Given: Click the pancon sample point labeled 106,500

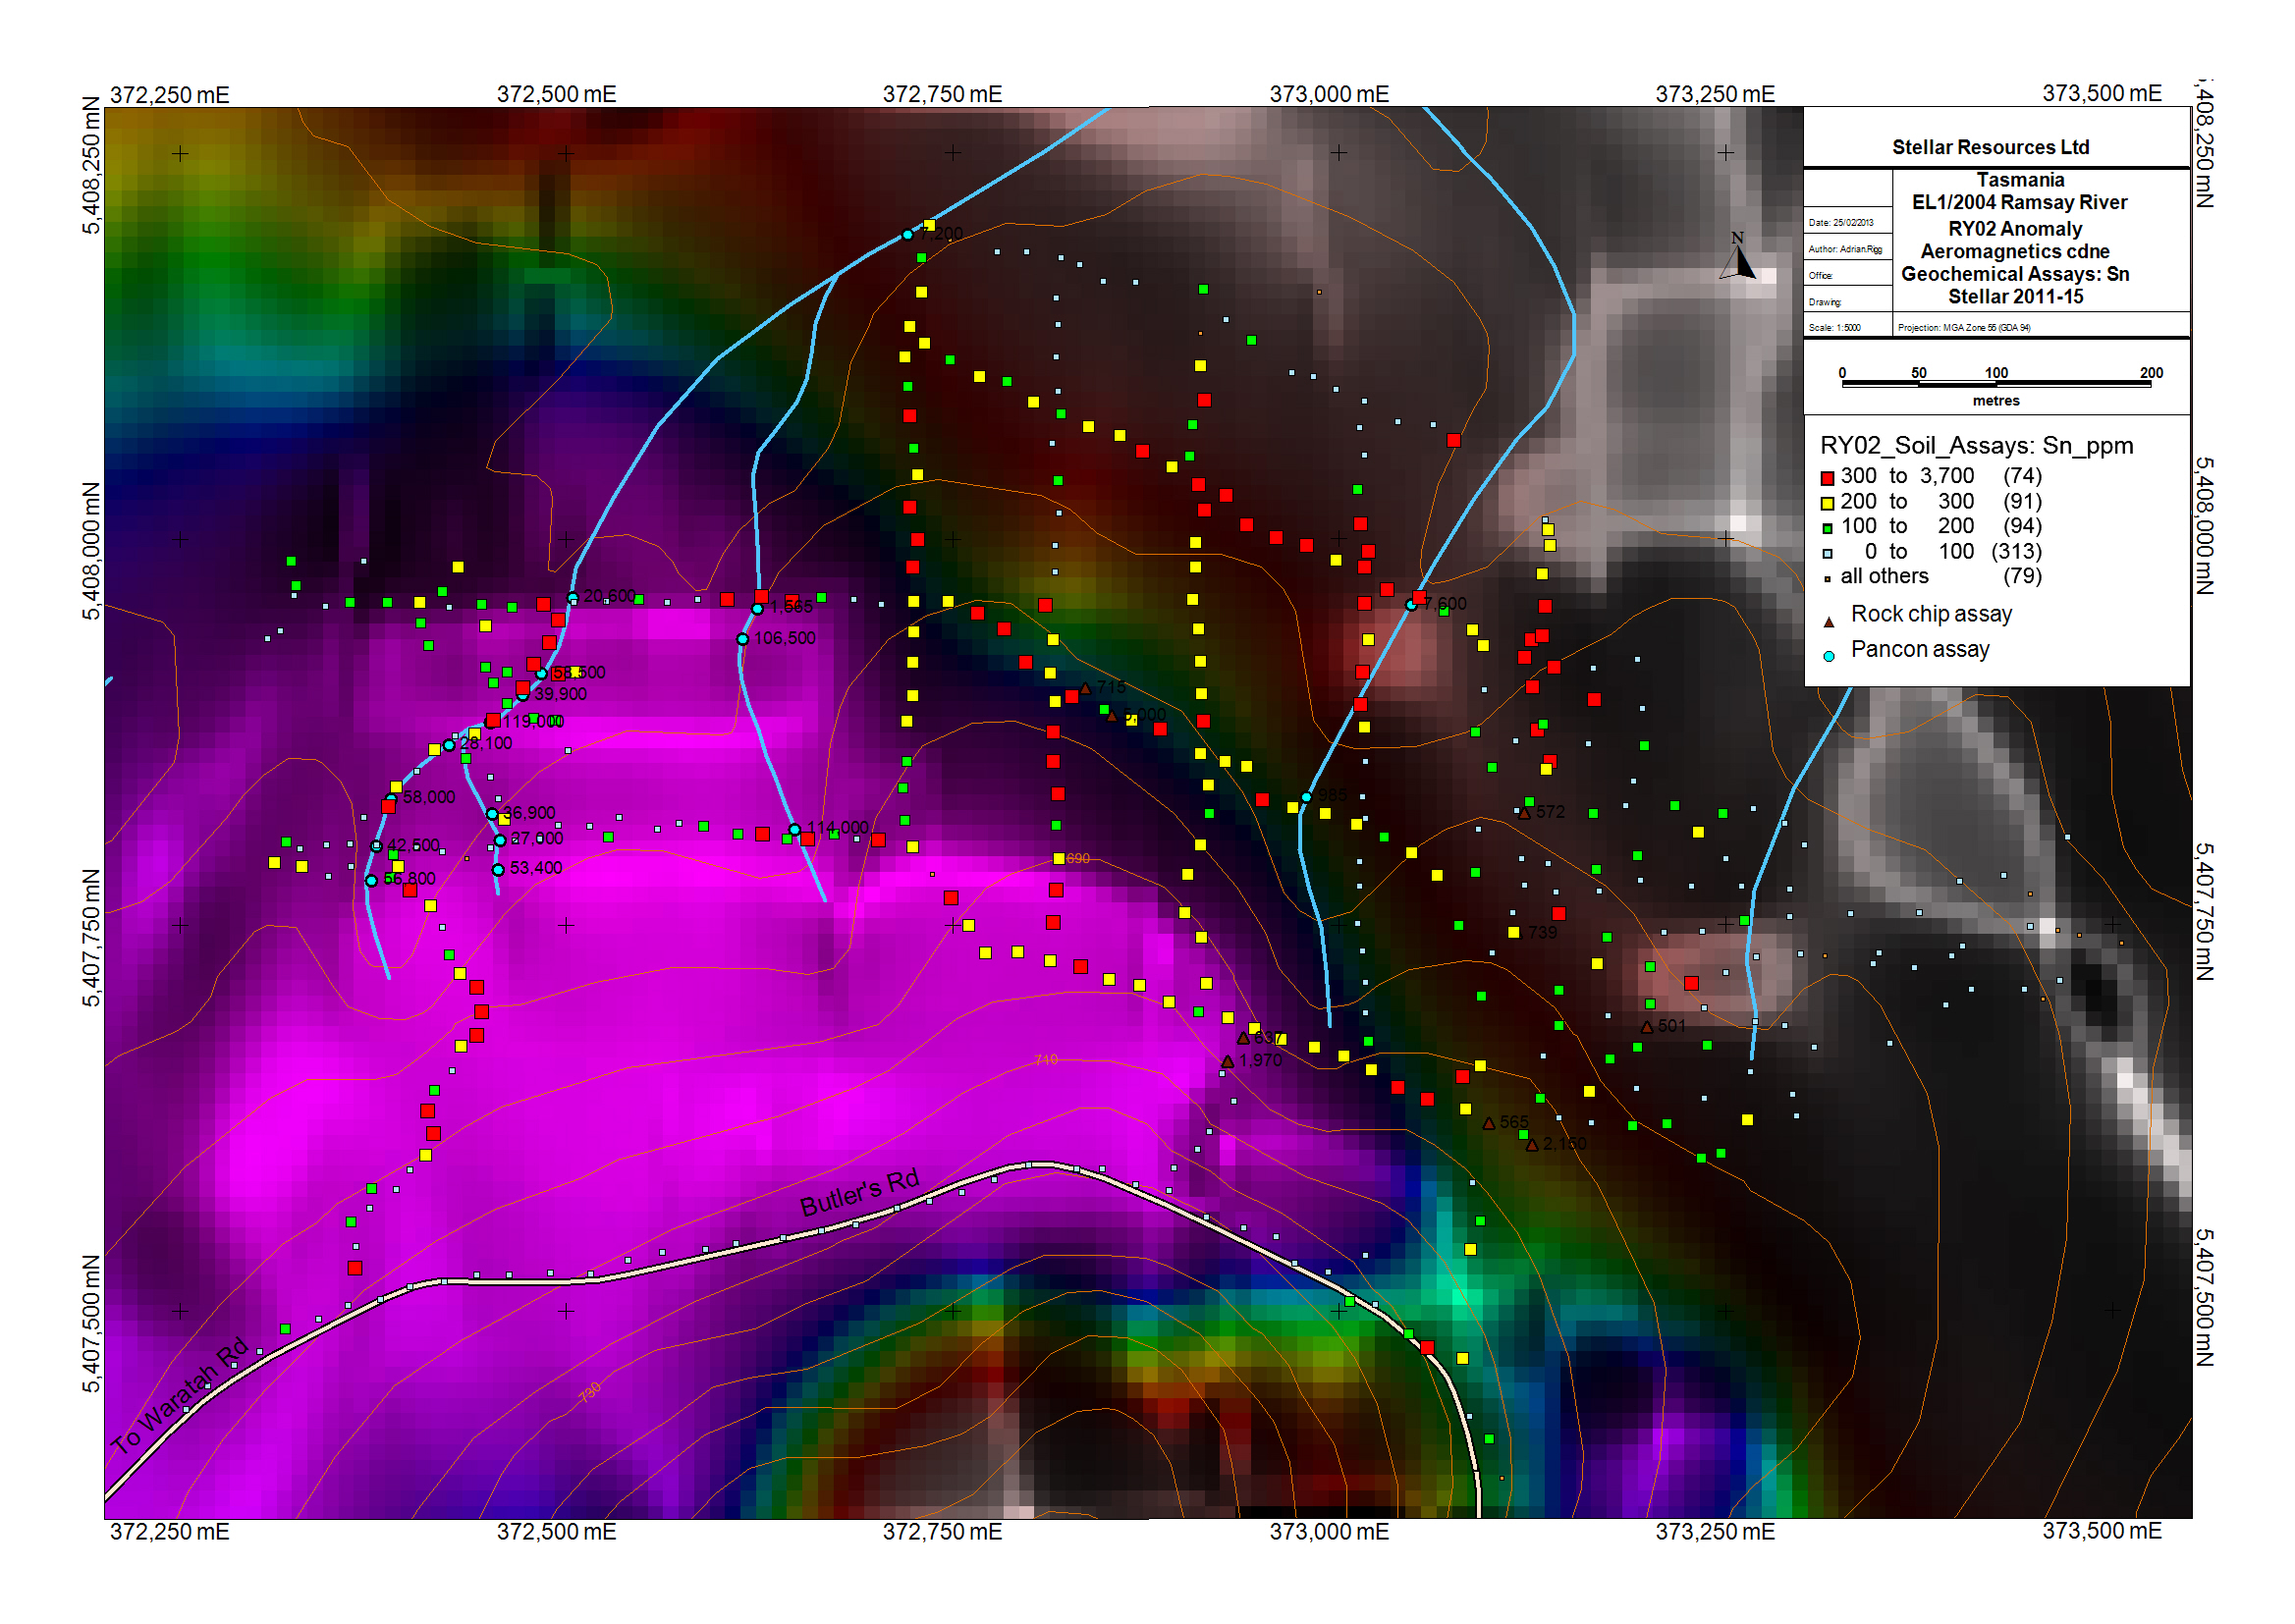Looking at the screenshot, I should point(742,639).
